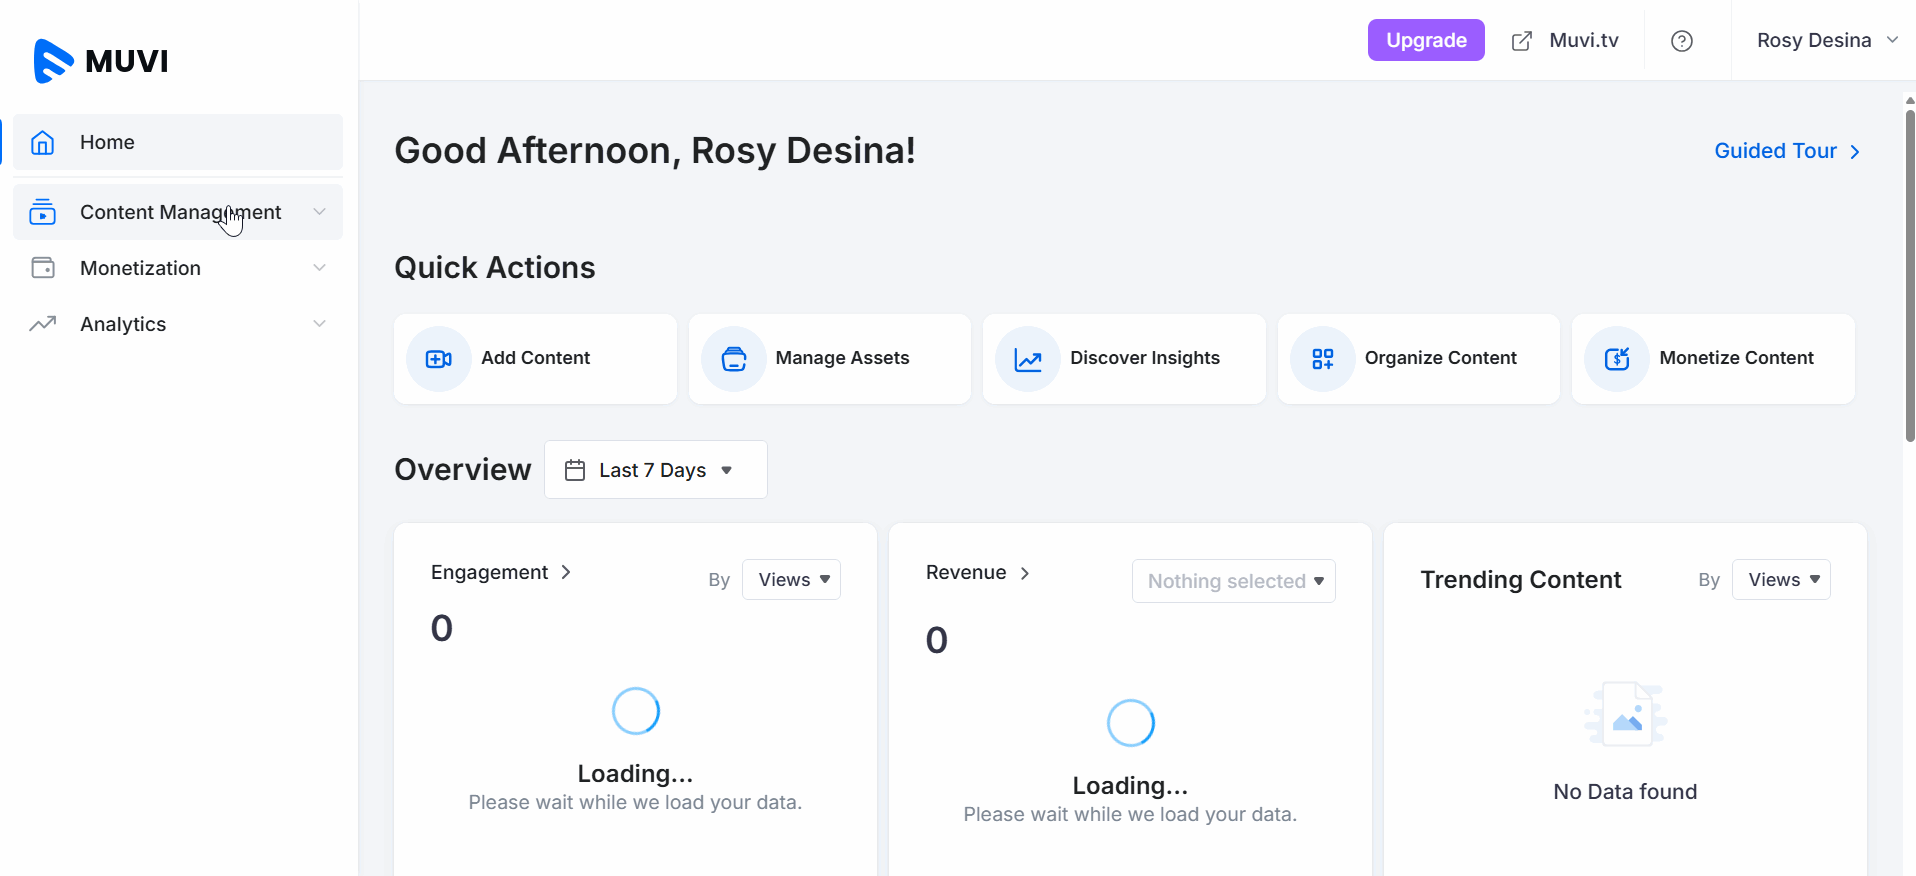Click the help question mark icon
Screen dimensions: 1916x876
(1682, 41)
